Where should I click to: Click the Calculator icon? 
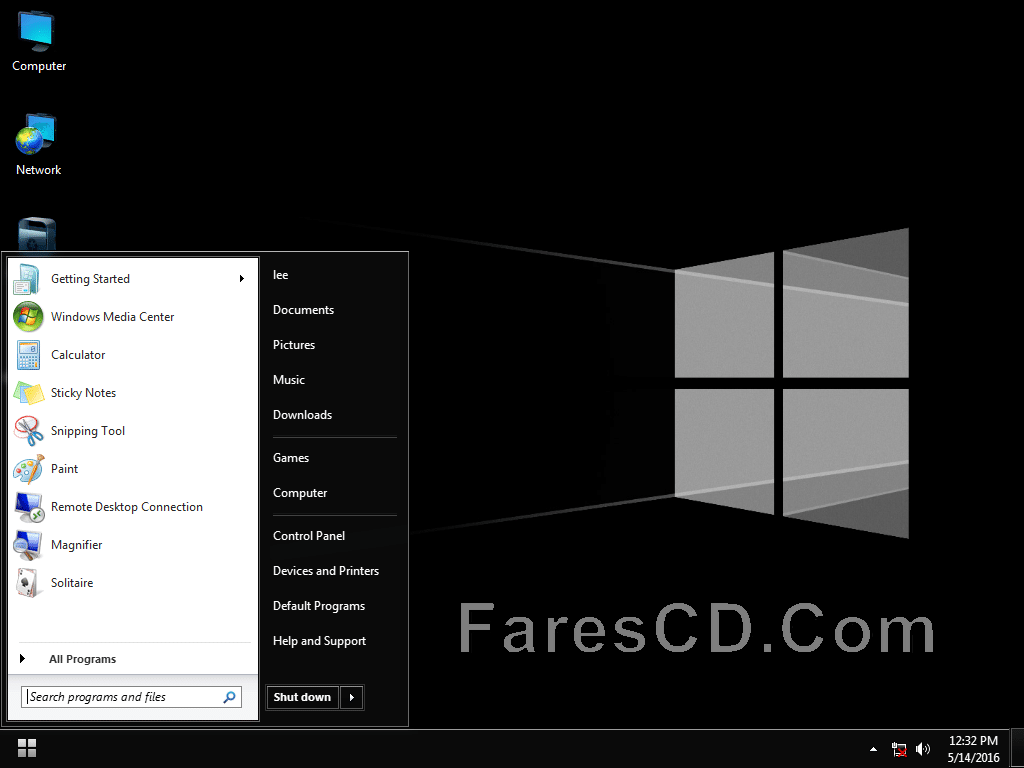(27, 355)
